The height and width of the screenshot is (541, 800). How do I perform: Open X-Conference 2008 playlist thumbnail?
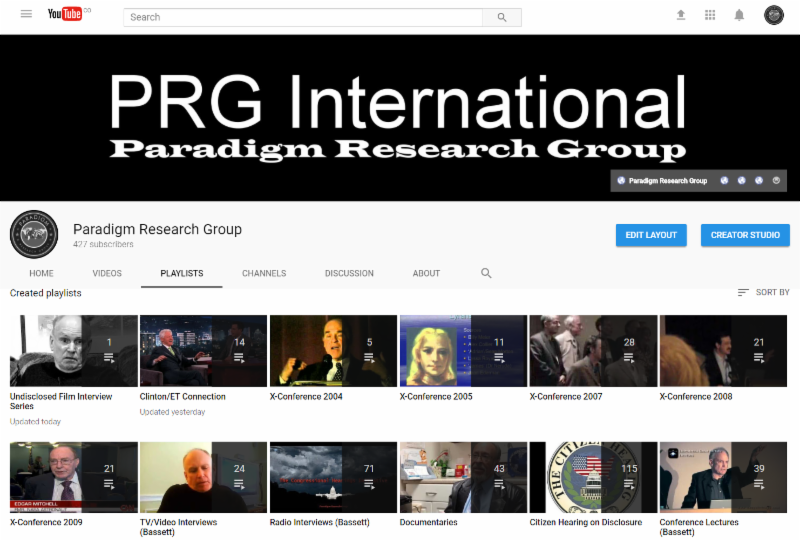pyautogui.click(x=723, y=351)
